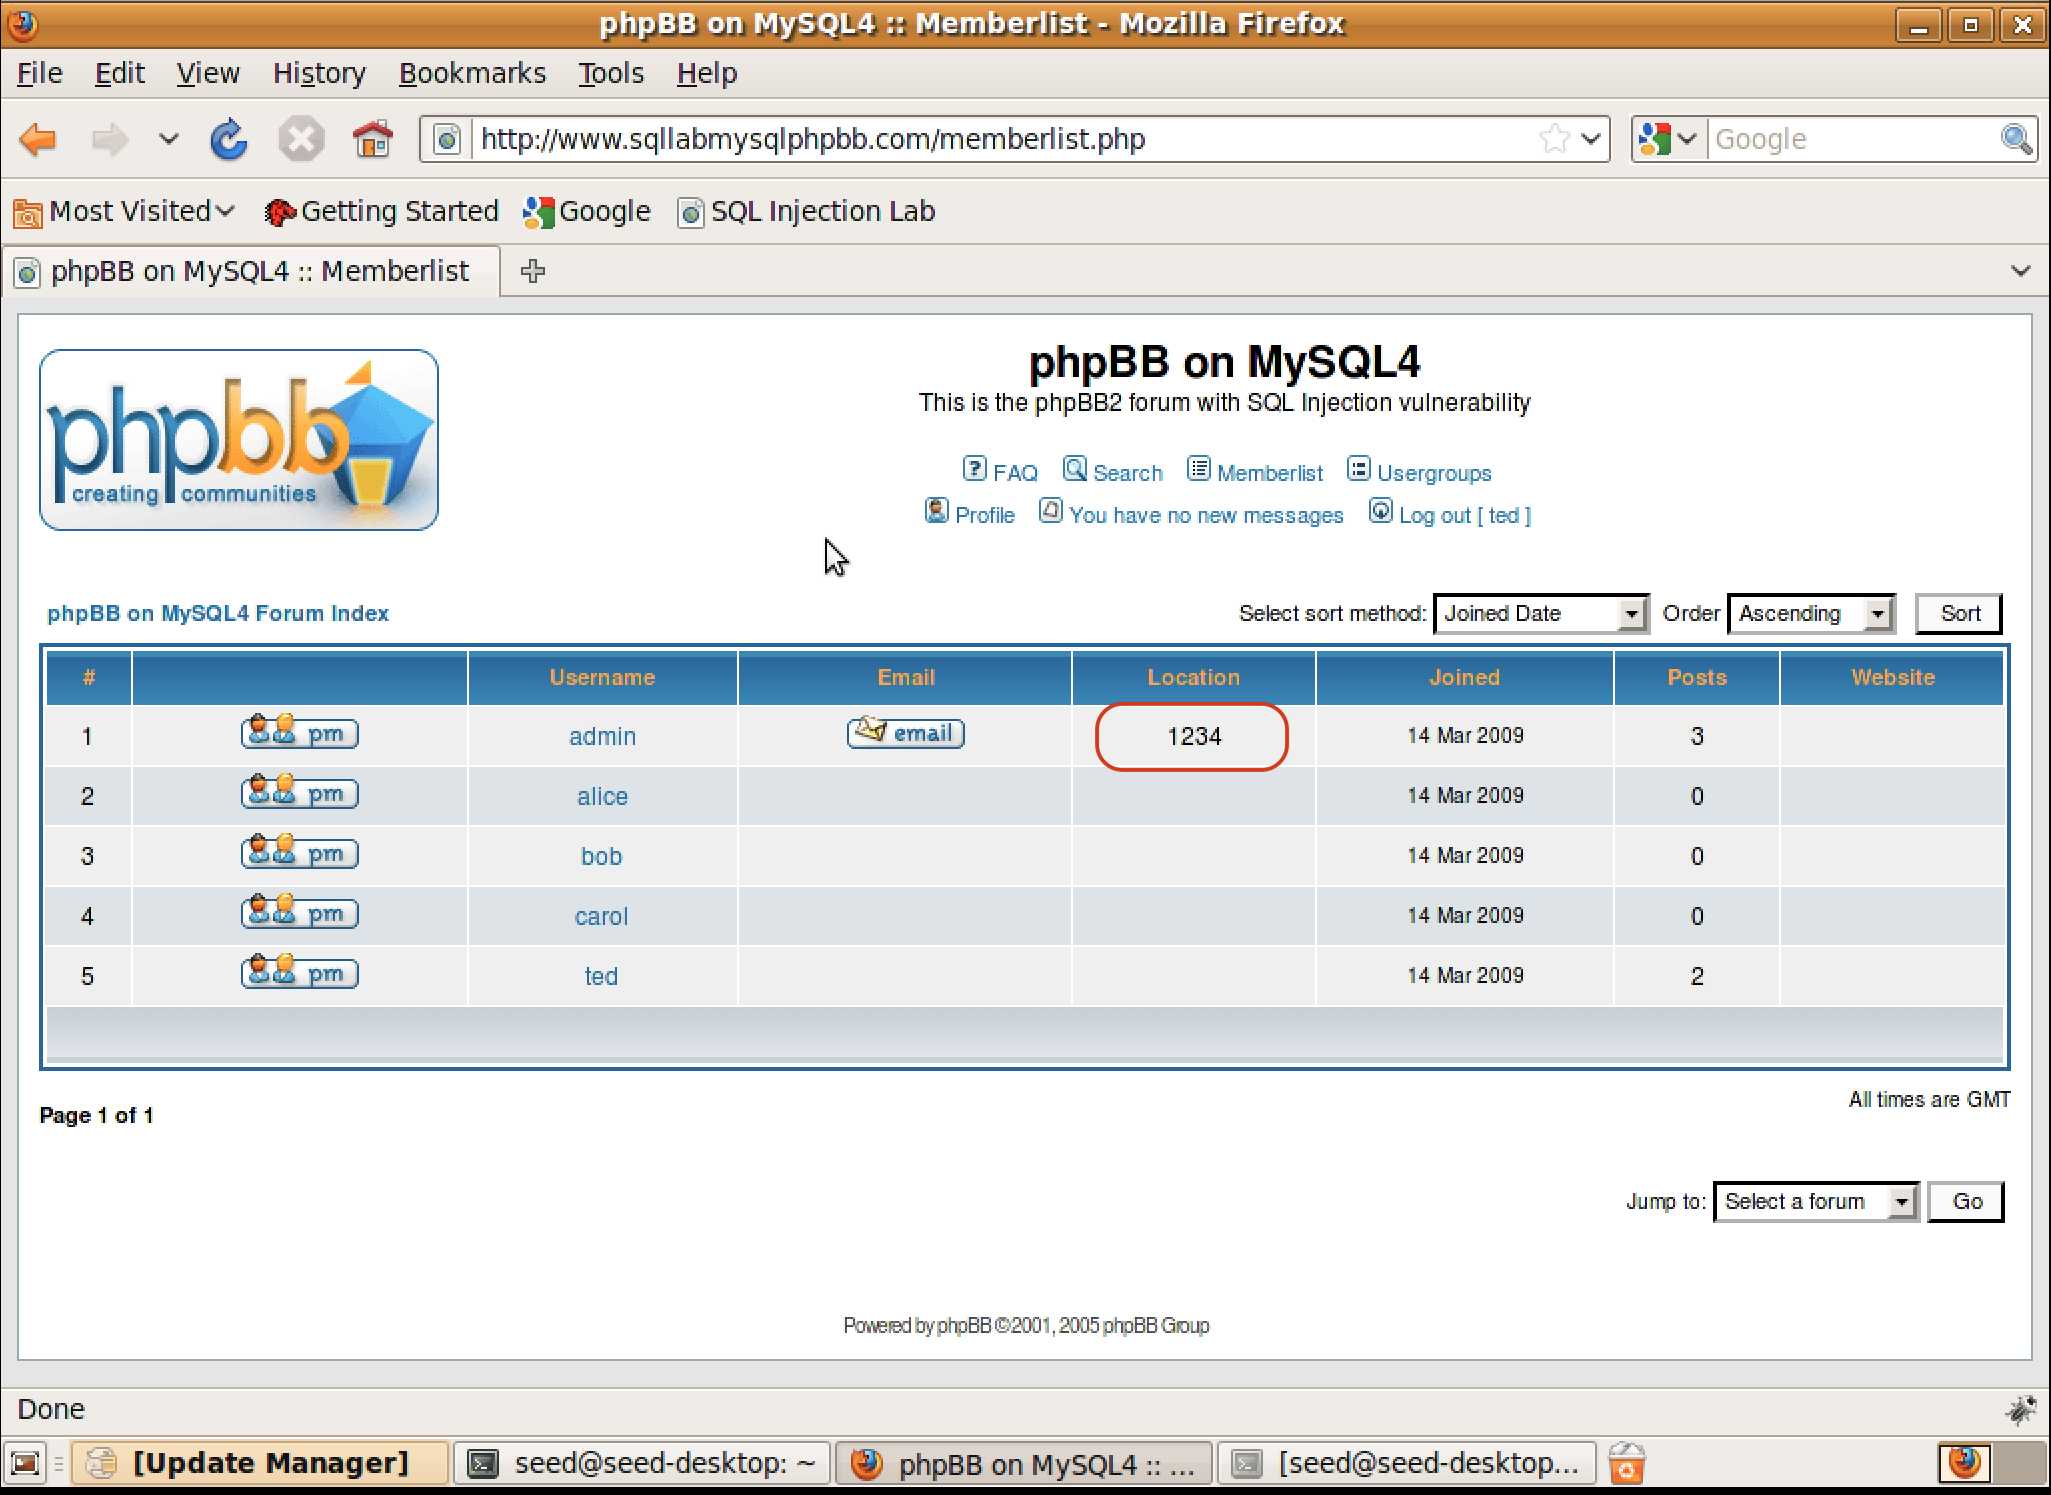The image size is (2051, 1495).
Task: Open the Help menu
Action: coord(707,73)
